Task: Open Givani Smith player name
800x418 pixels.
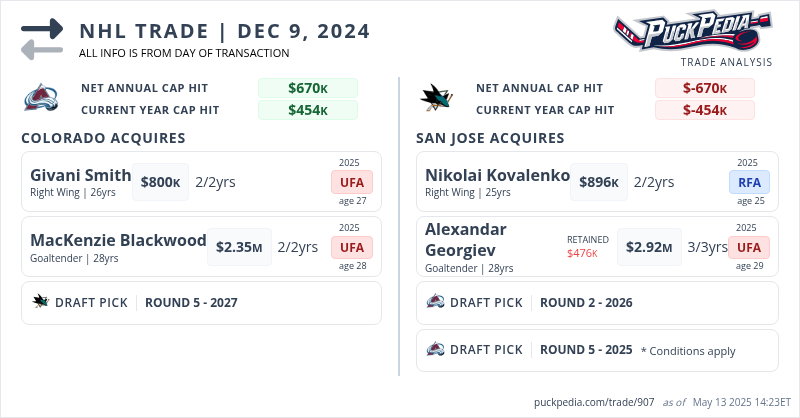Action: 81,175
